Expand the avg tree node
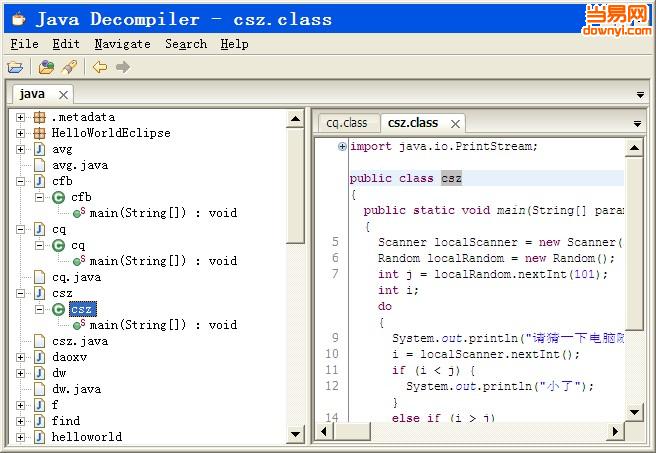Viewport: 656px width, 453px height. 20,149
